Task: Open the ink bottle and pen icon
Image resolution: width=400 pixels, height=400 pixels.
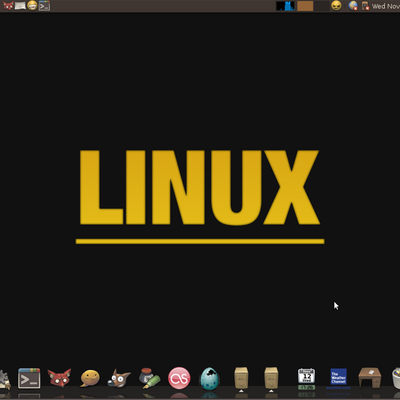Action: 149,378
